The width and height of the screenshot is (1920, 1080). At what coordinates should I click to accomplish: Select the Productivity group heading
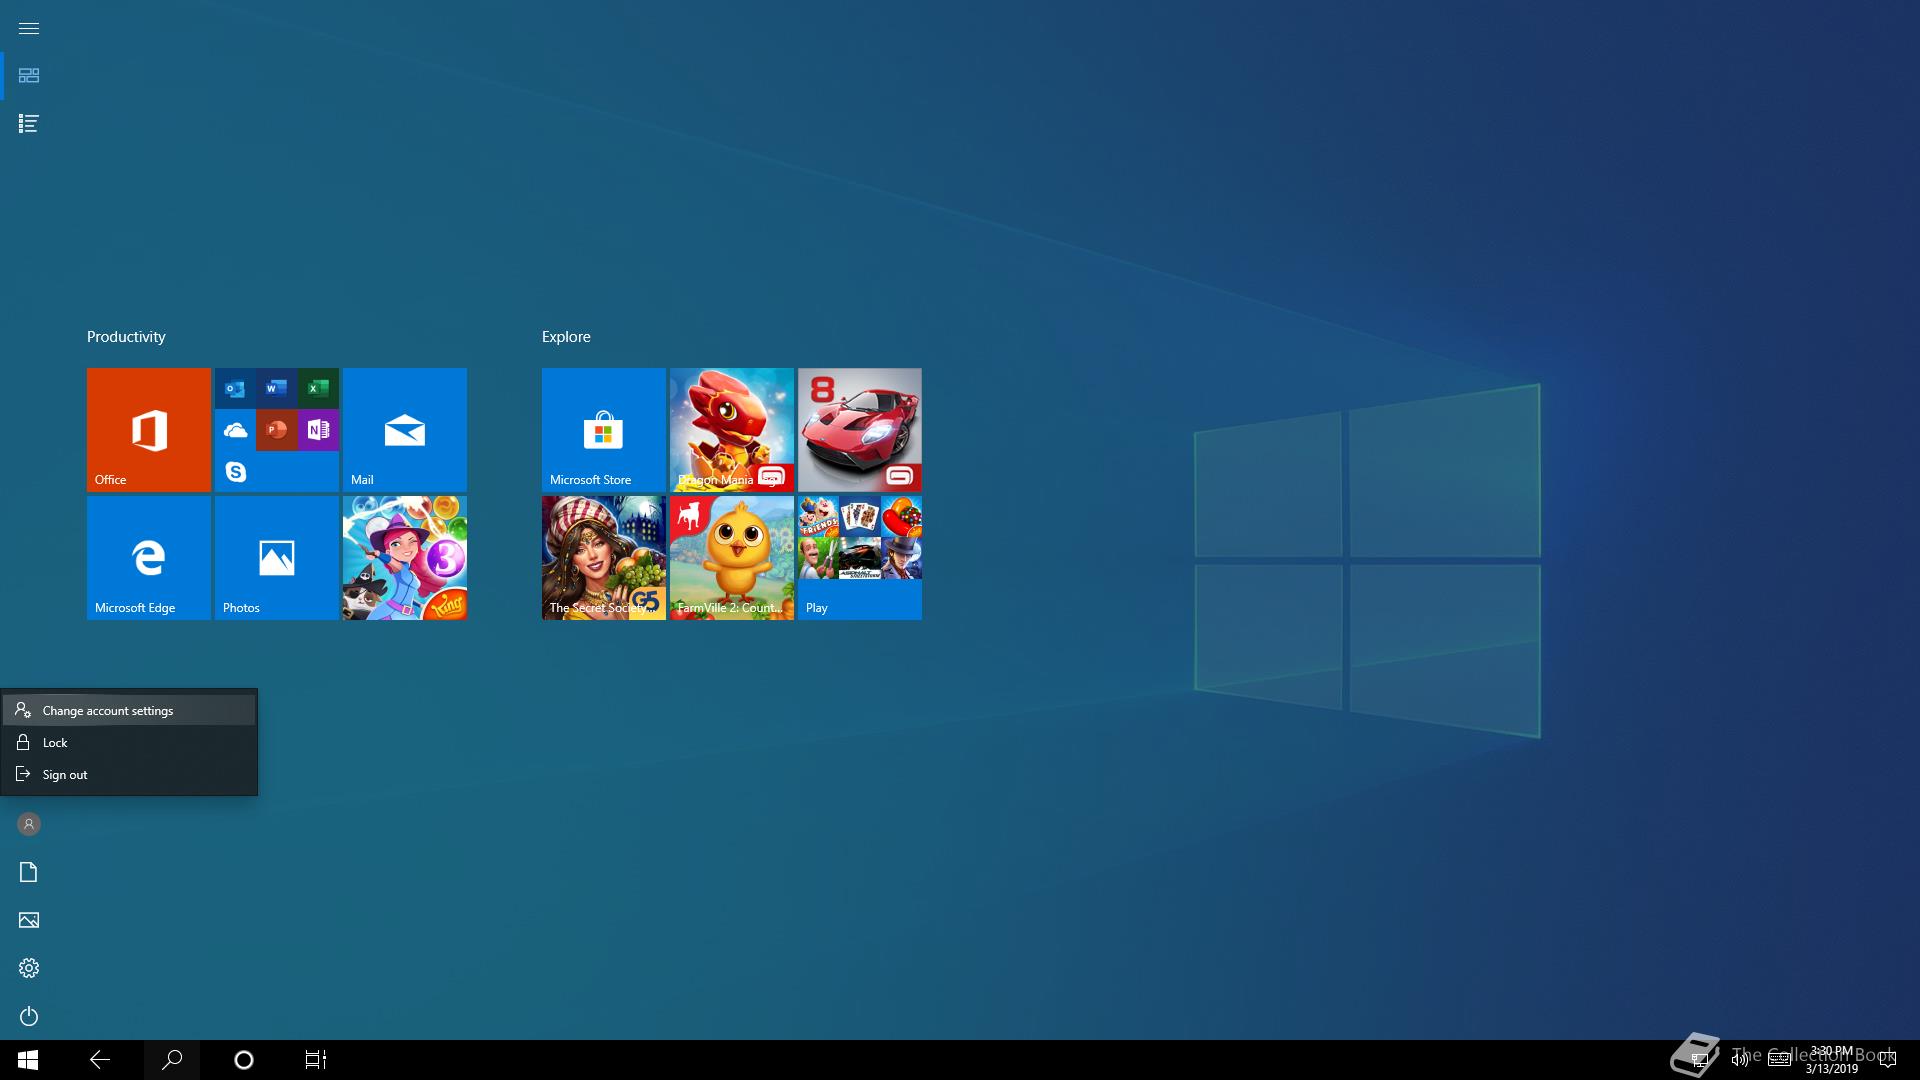pos(126,337)
